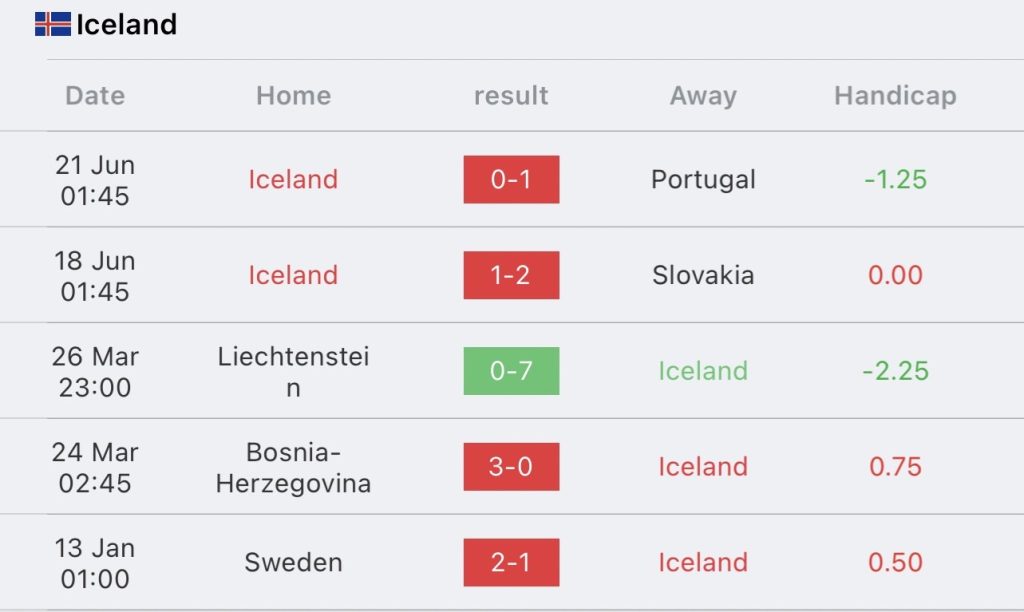Select the 21 Jun 01:45 match date
The image size is (1024, 612).
click(x=95, y=180)
